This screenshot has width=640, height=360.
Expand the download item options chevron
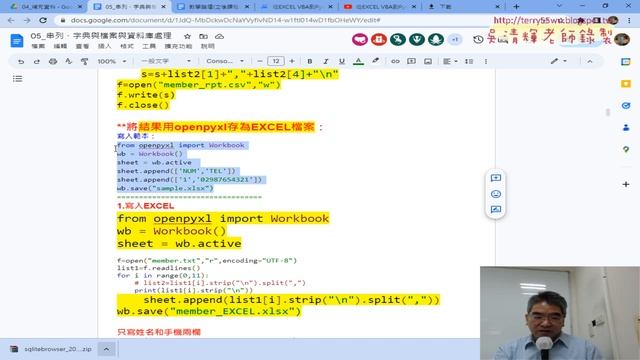click(106, 349)
